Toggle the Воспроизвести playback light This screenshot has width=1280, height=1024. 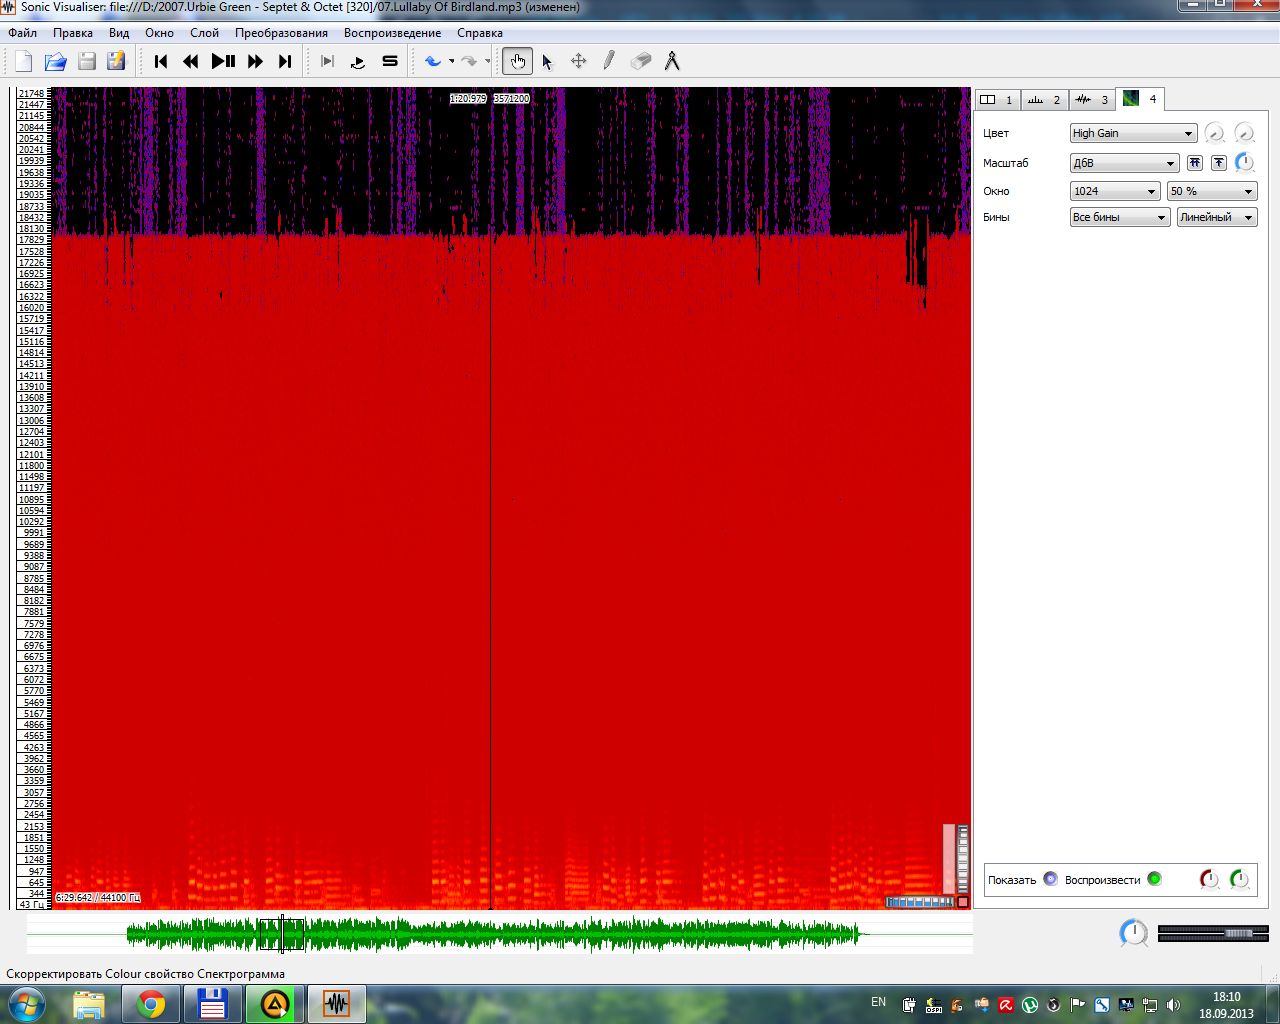[x=1154, y=879]
